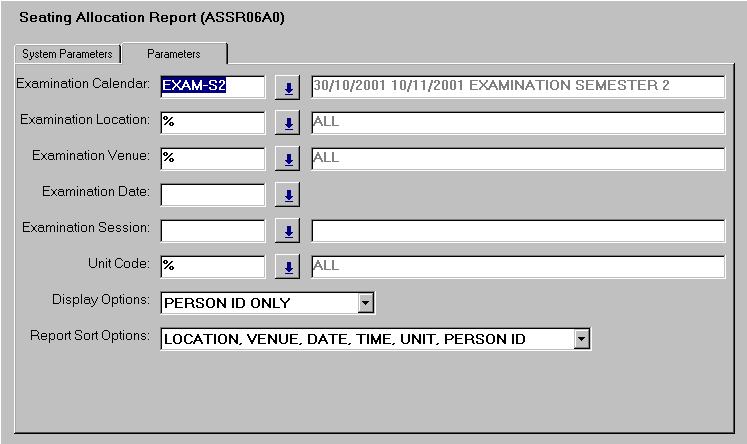The height and width of the screenshot is (444, 747).
Task: Focus the empty Examination Session code field
Action: (212, 231)
